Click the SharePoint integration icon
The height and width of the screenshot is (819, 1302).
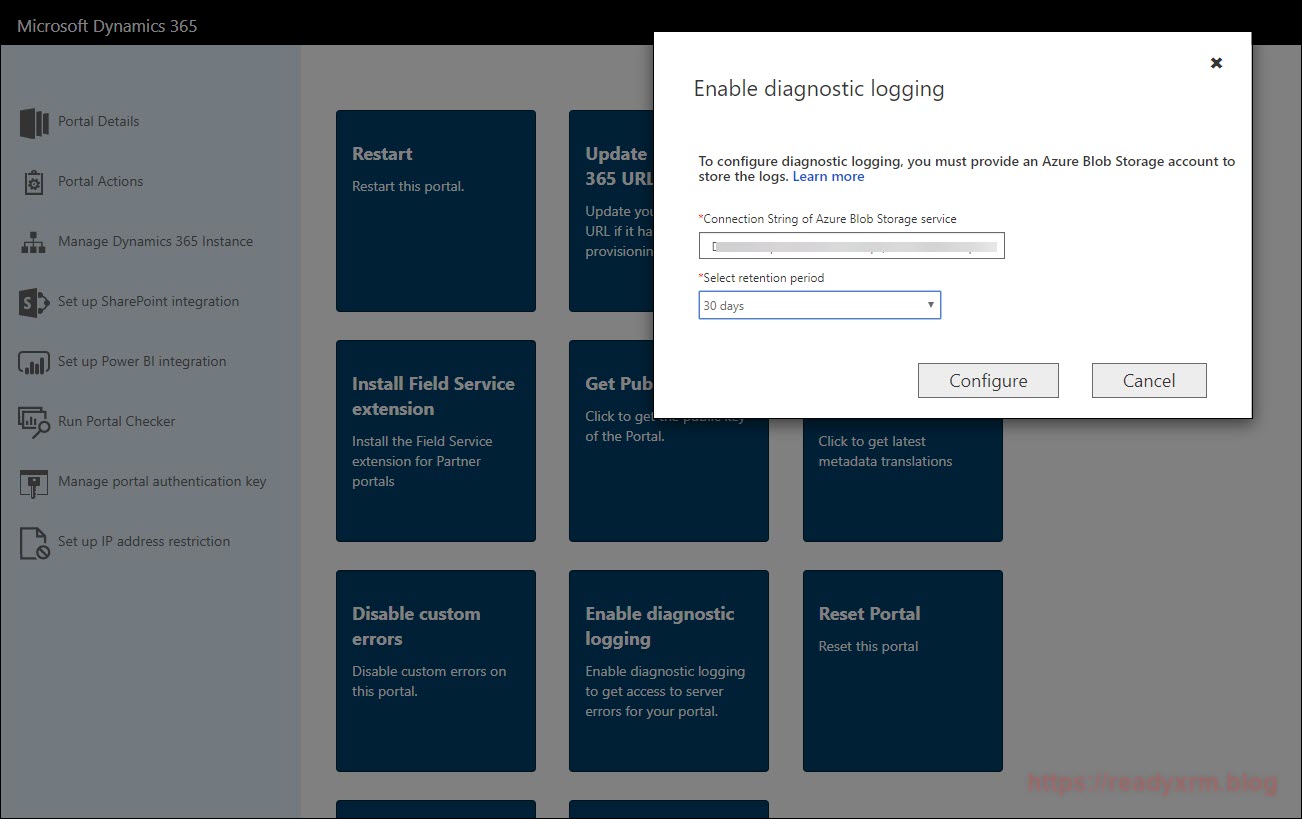34,303
